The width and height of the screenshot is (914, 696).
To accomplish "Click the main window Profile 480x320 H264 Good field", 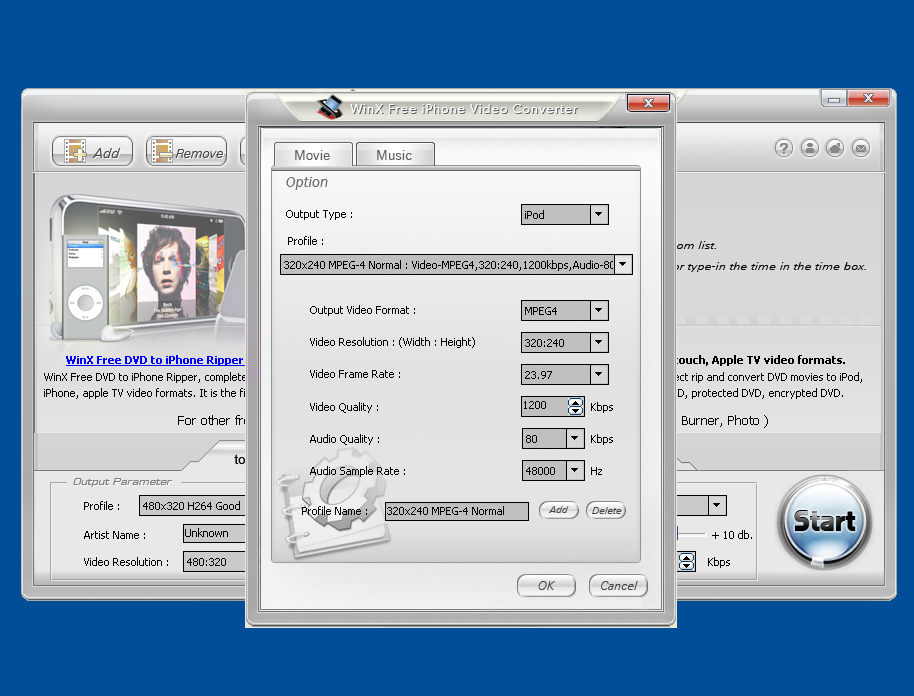I will [x=192, y=506].
